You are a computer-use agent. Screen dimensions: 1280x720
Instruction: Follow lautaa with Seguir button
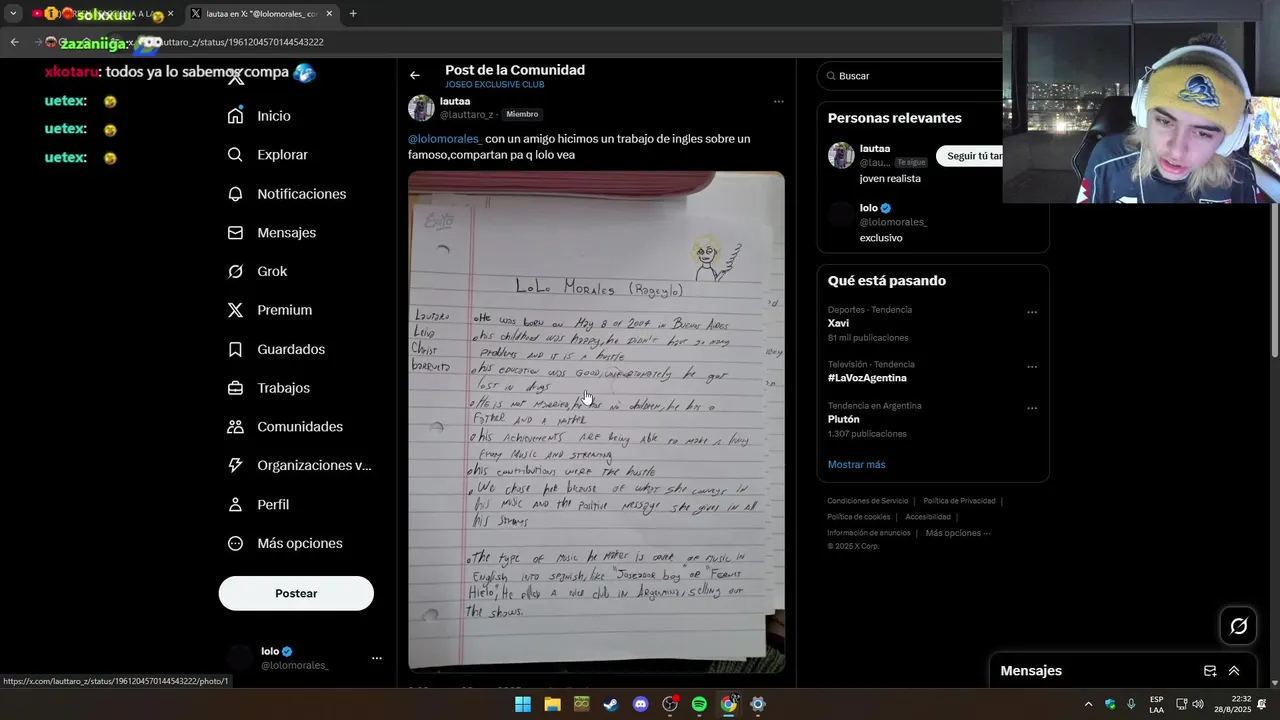[x=972, y=156]
